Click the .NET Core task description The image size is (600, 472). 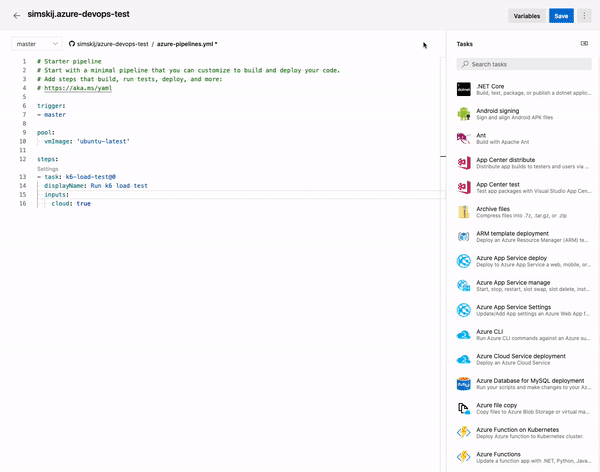coord(533,93)
